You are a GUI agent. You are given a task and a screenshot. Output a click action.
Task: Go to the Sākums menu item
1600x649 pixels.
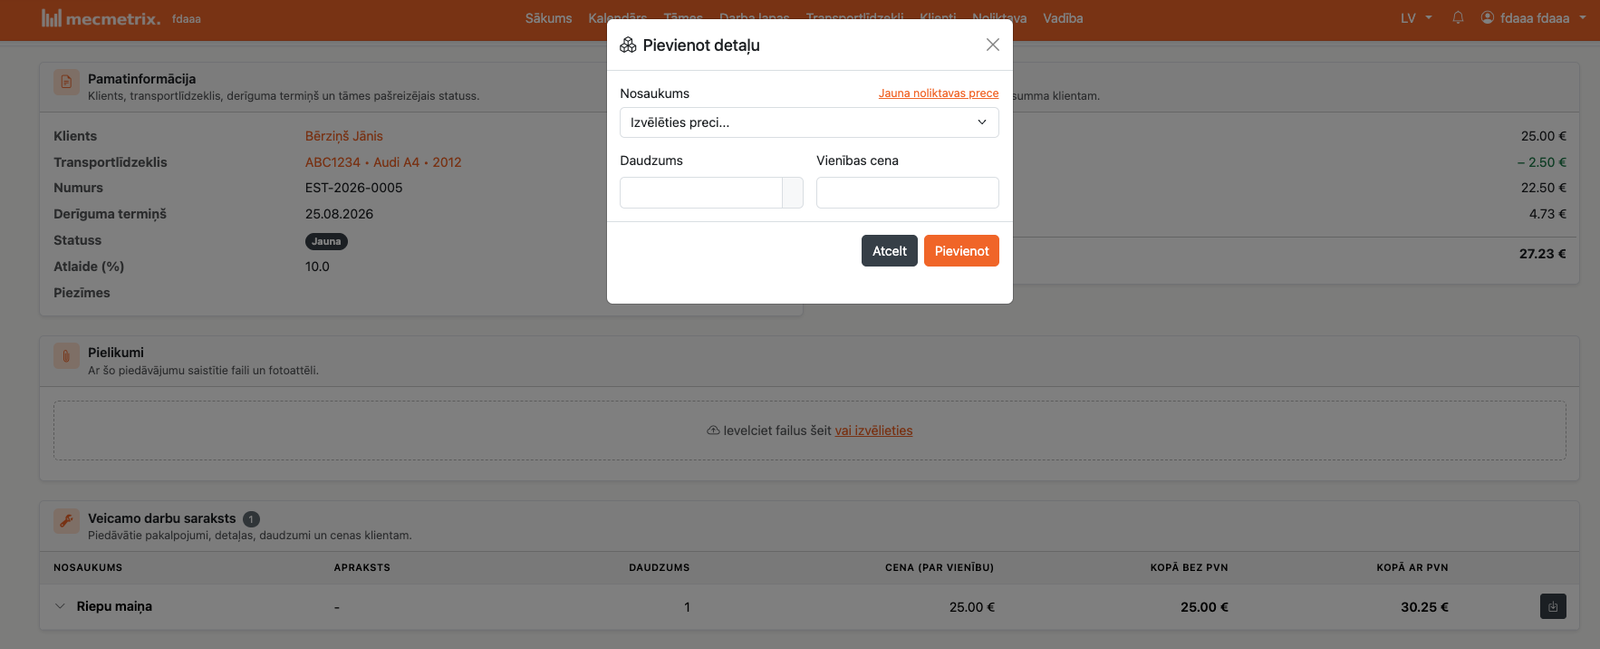tap(548, 18)
